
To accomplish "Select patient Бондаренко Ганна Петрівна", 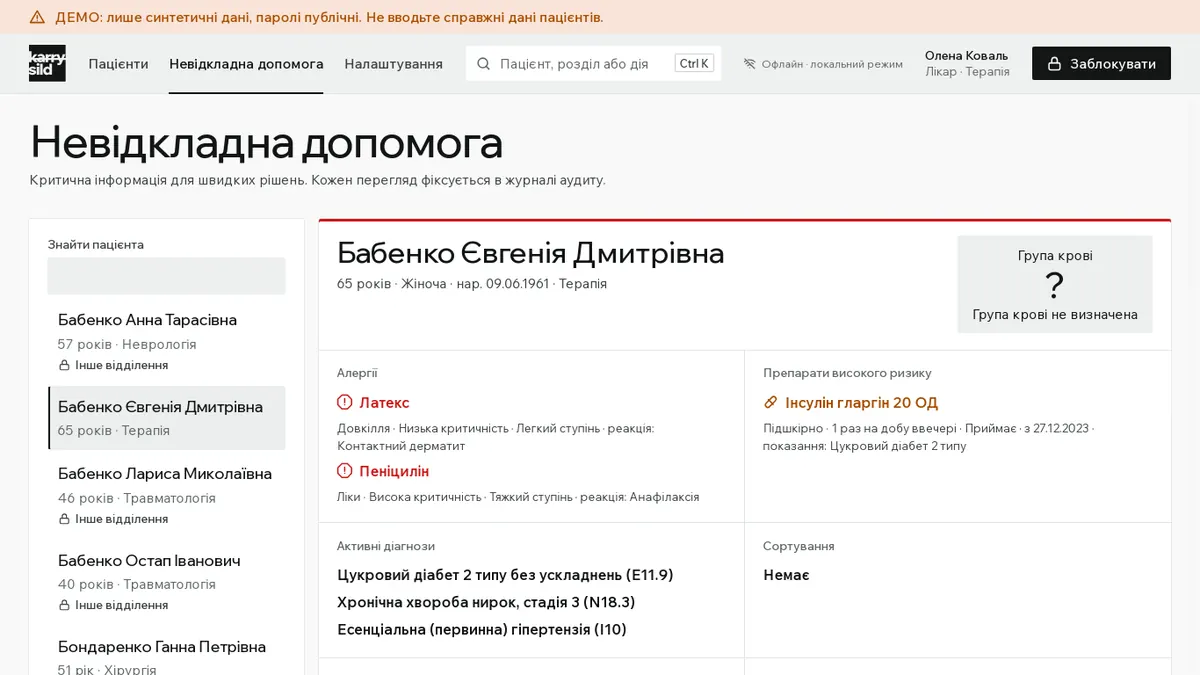I will click(x=166, y=651).
